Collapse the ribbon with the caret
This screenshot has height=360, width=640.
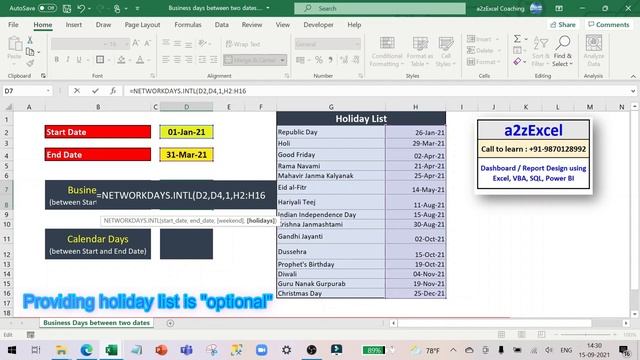pyautogui.click(x=633, y=76)
